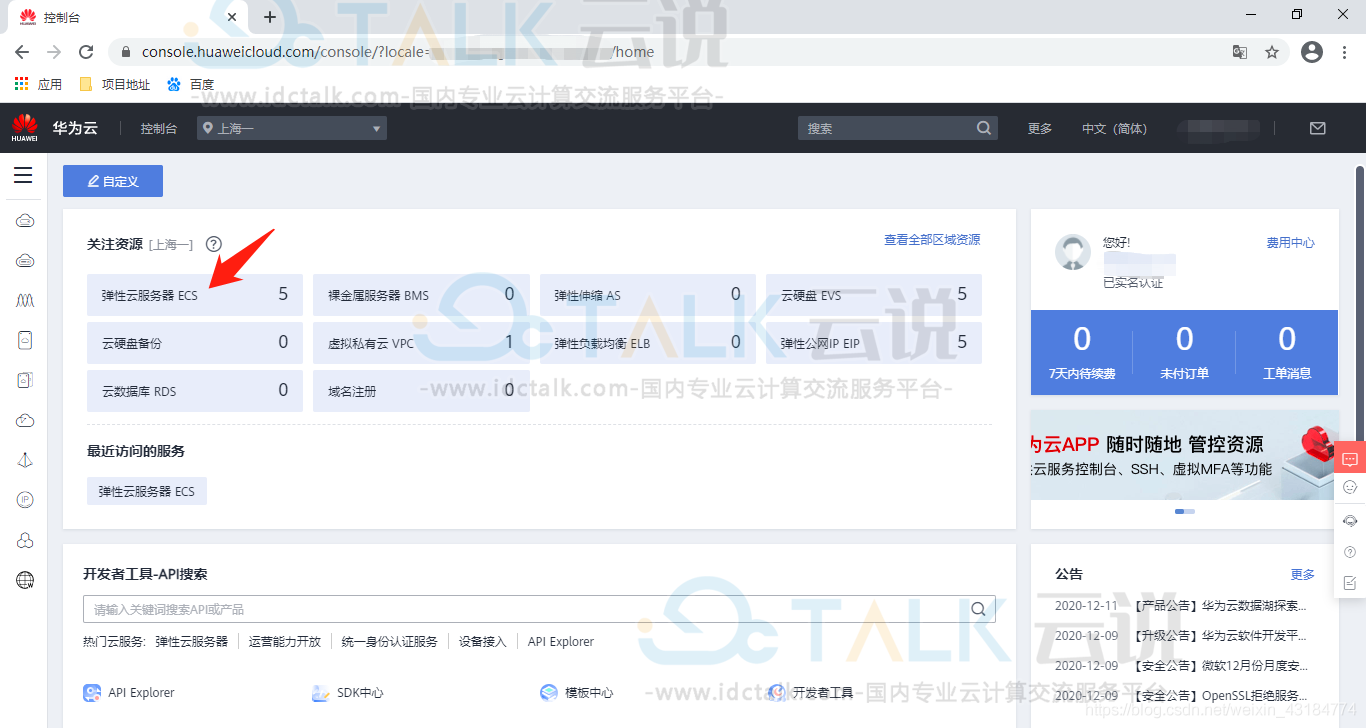Click the cloud disk sidebar icon below it
The width and height of the screenshot is (1366, 728).
pos(25,261)
